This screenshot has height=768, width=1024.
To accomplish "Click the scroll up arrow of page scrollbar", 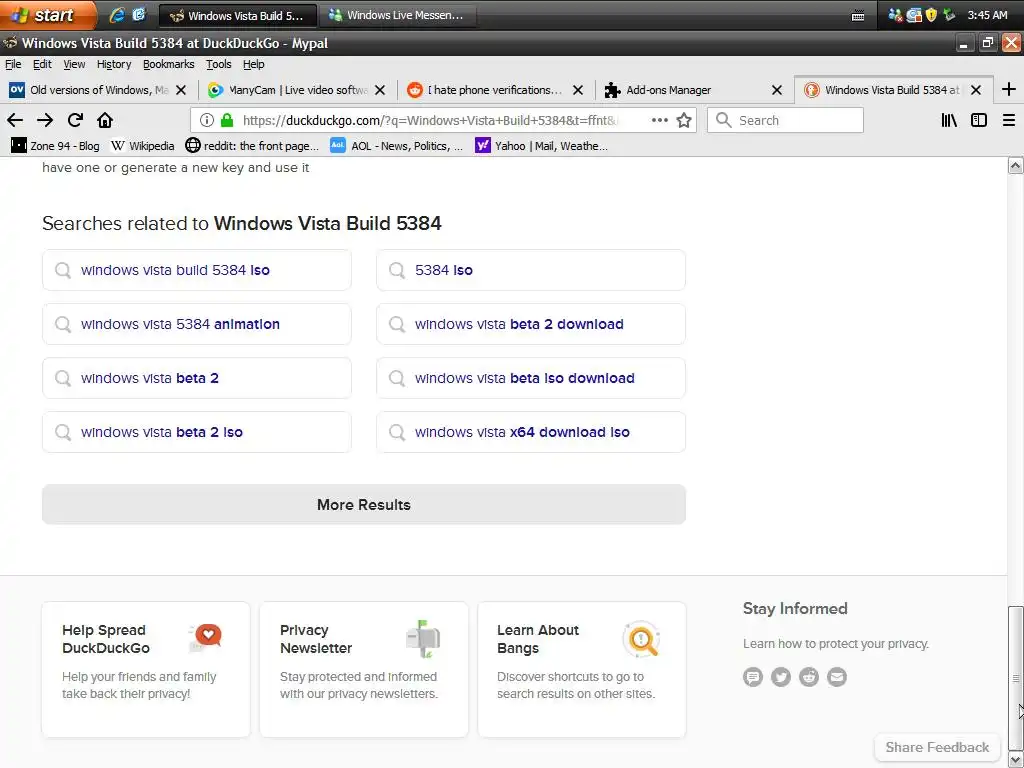I will pos(1016,165).
